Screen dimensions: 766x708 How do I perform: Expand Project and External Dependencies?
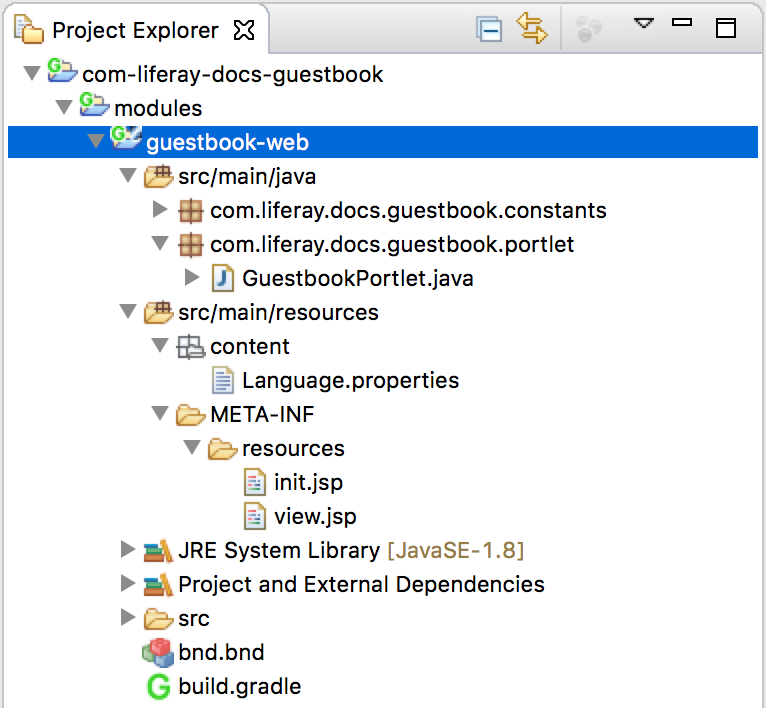click(128, 583)
